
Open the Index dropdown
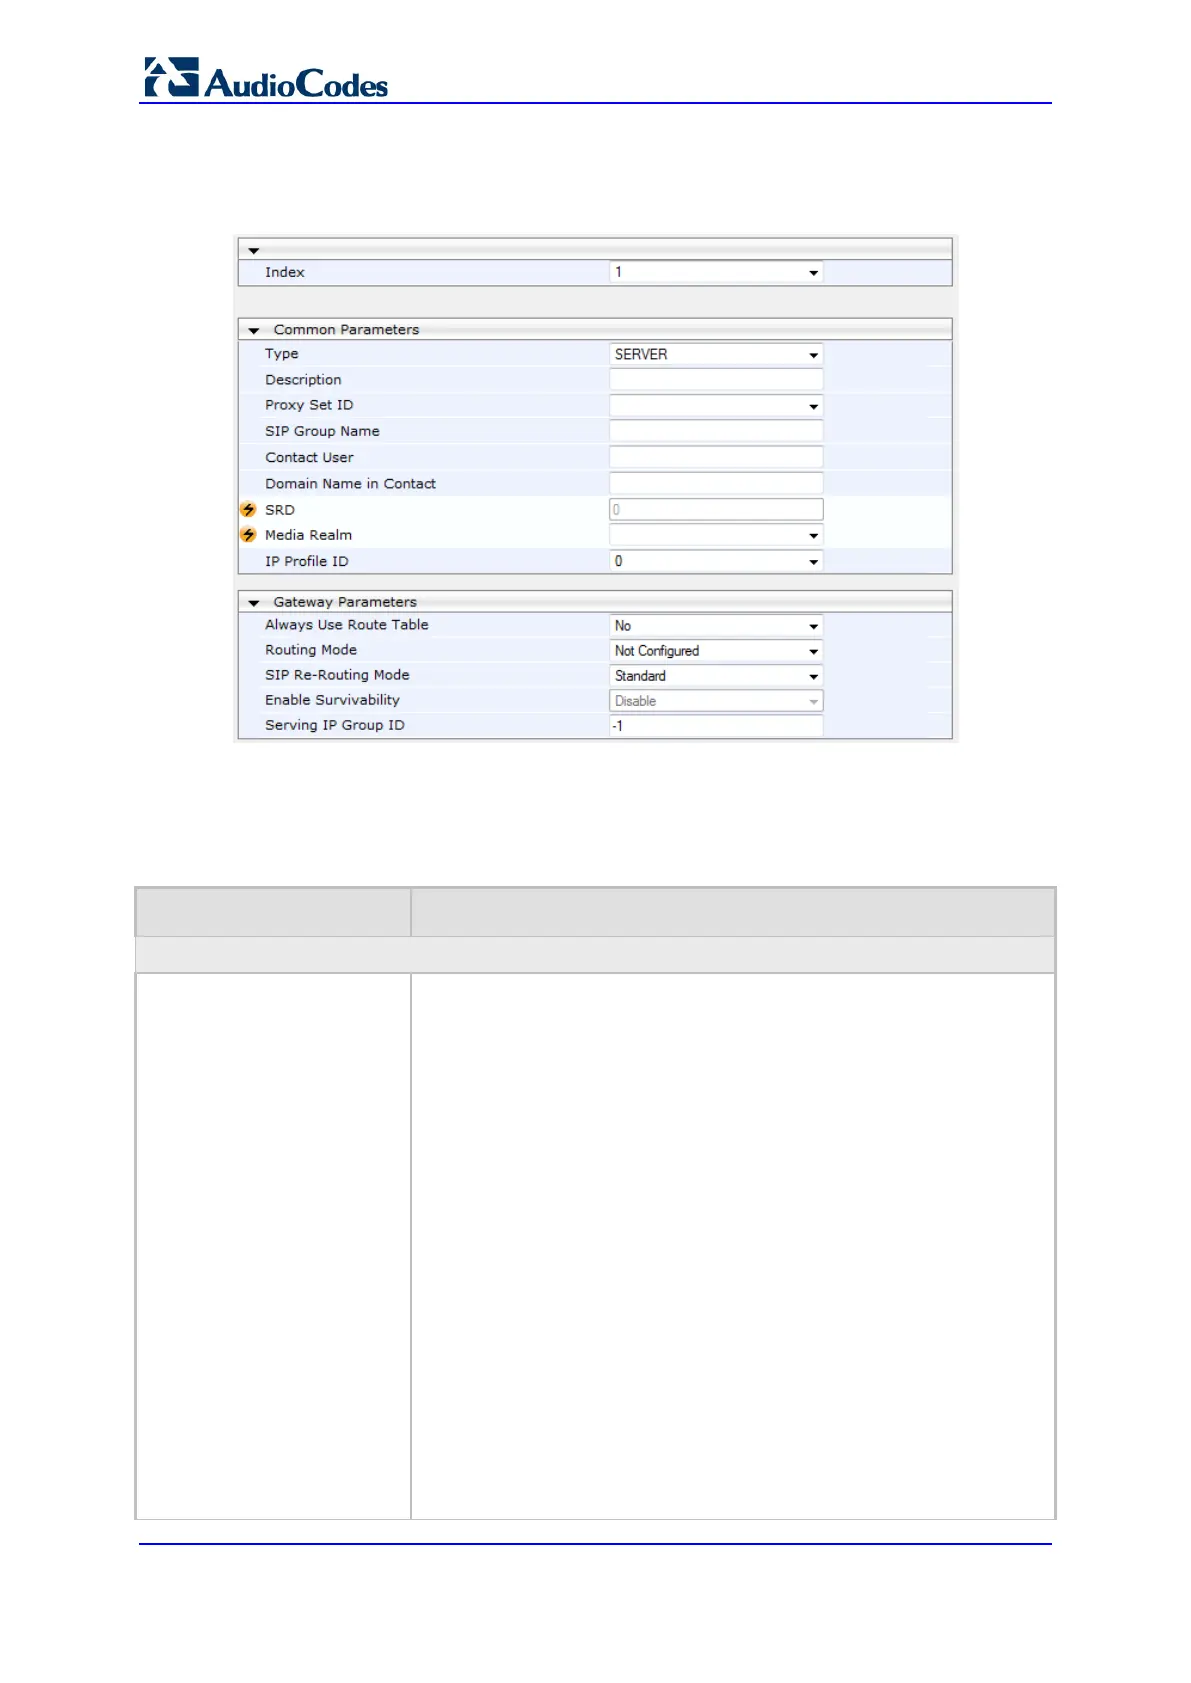click(x=716, y=272)
